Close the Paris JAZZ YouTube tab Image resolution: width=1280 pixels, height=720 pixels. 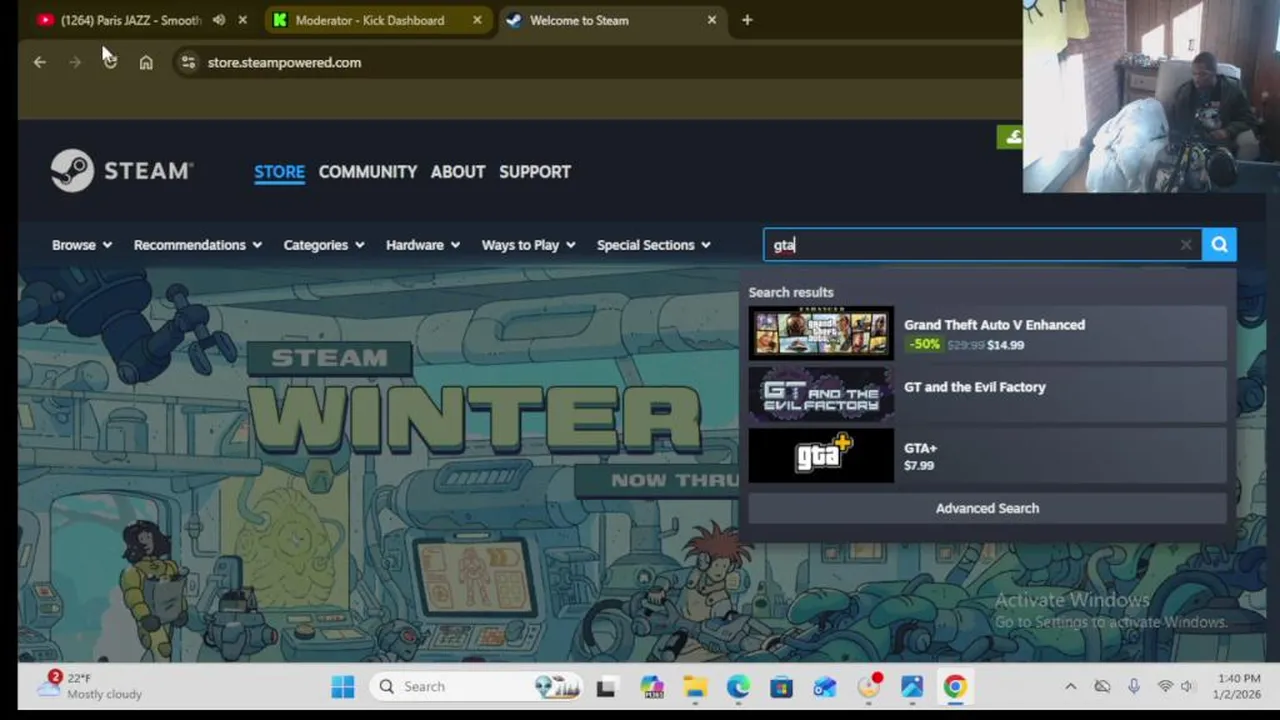tap(242, 20)
